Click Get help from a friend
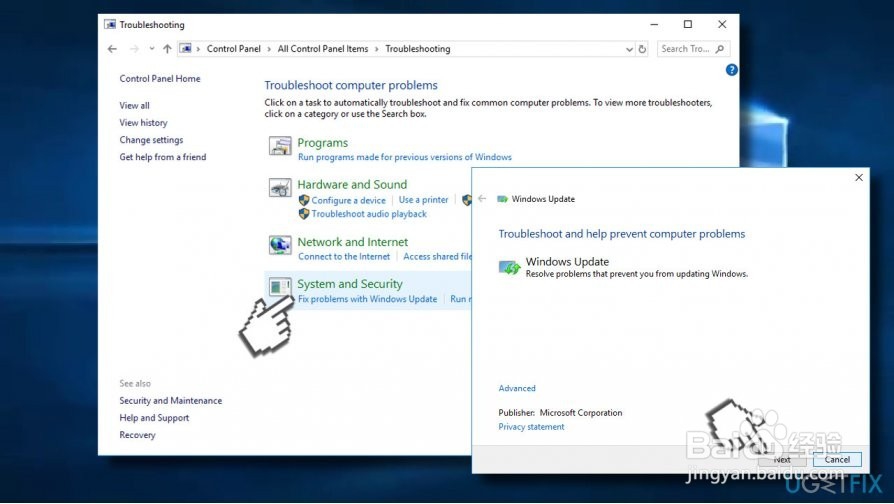The height and width of the screenshot is (504, 894). click(162, 157)
